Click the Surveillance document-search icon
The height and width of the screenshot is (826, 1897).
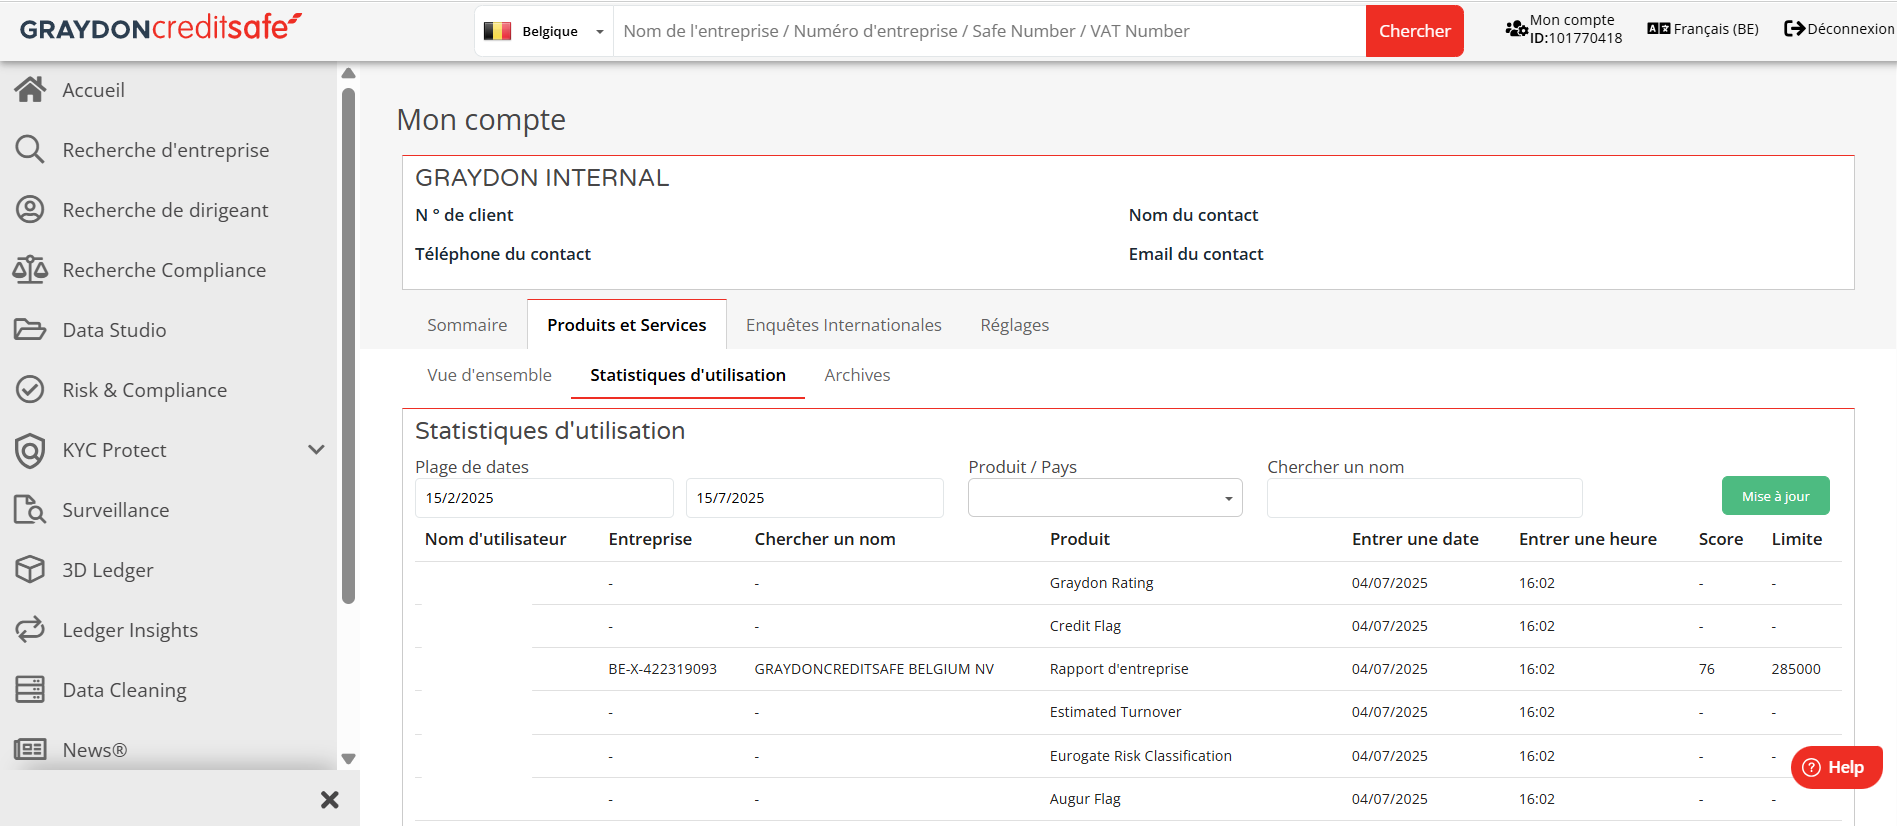pyautogui.click(x=30, y=510)
